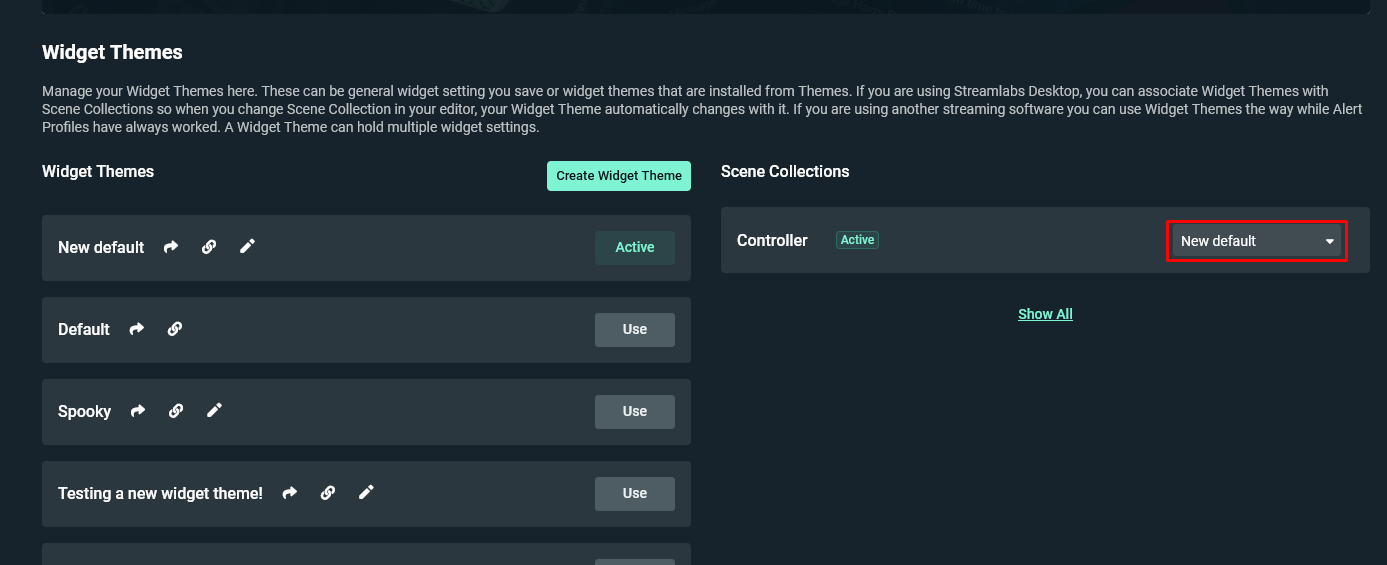Edit the New default theme with the pencil icon
This screenshot has width=1387, height=565.
[x=248, y=246]
